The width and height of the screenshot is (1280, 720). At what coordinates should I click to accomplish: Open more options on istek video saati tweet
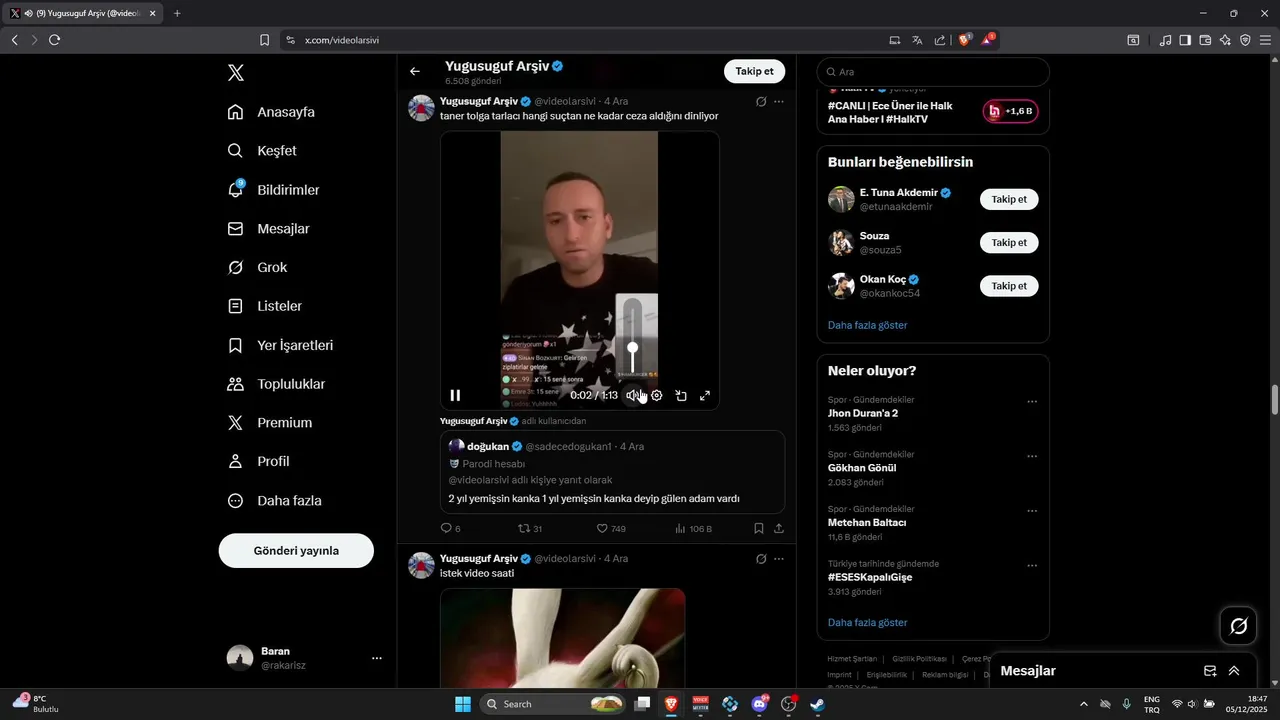pos(779,558)
